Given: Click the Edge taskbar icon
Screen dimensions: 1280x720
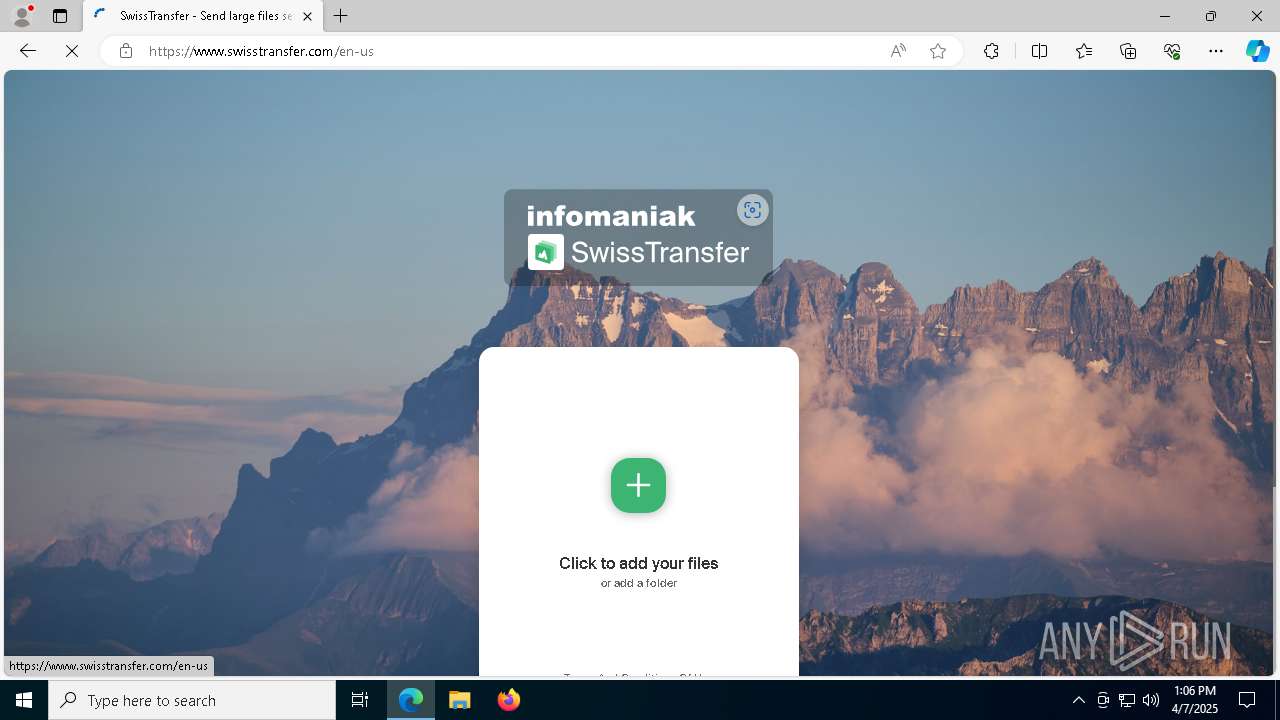Looking at the screenshot, I should (x=411, y=700).
